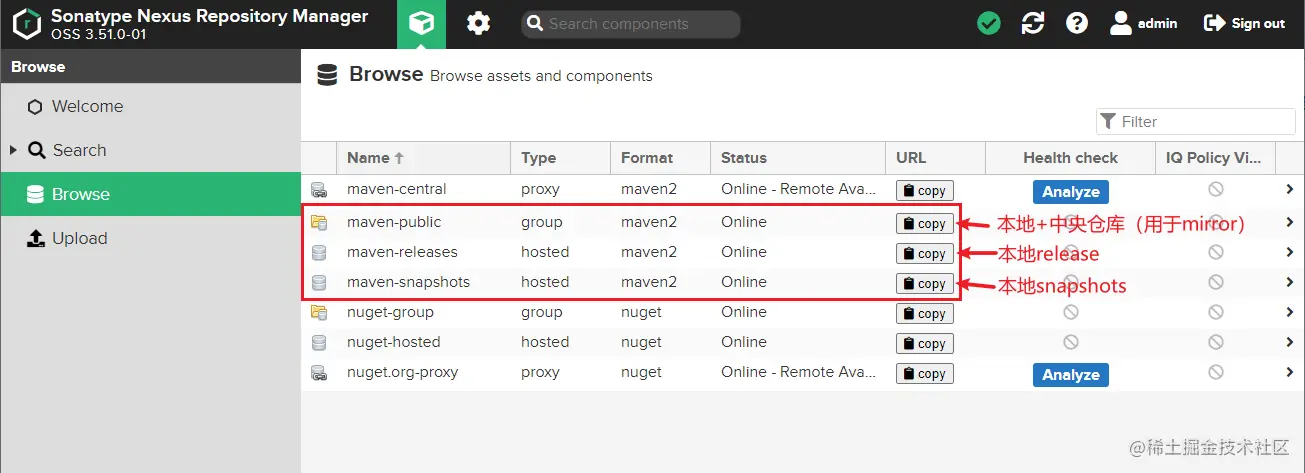
Task: Open the help question mark icon
Action: point(1077,24)
